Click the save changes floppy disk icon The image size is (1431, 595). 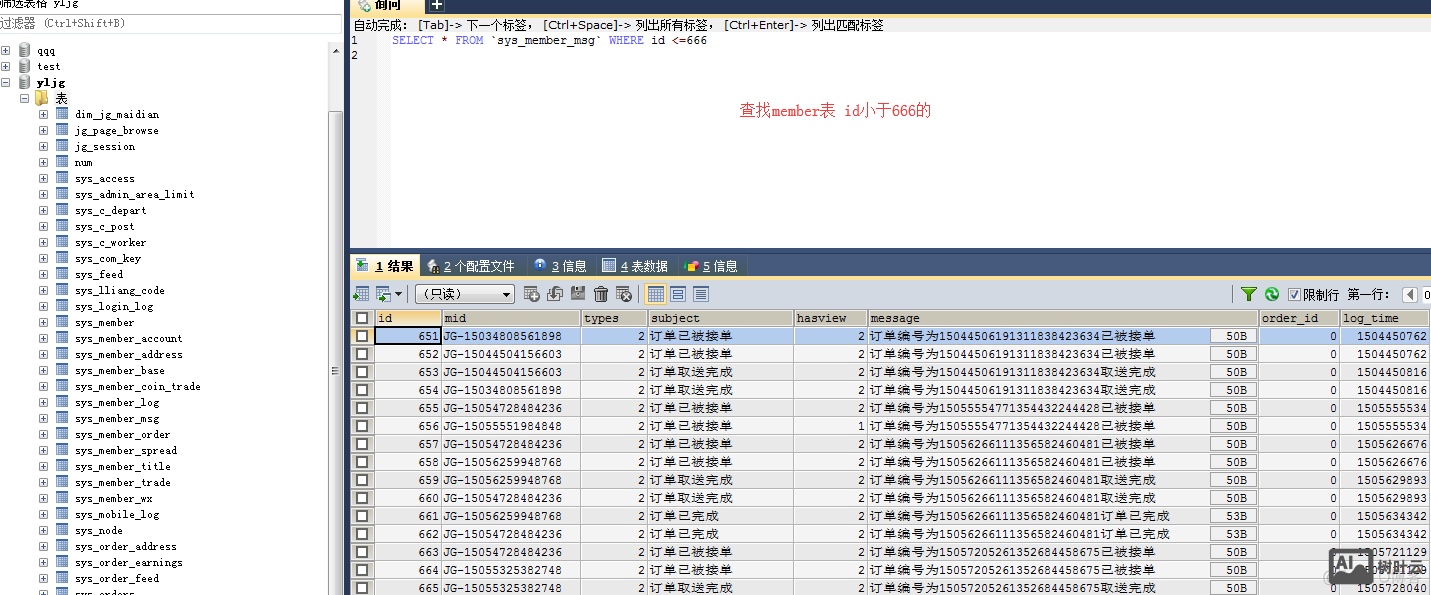coord(578,293)
